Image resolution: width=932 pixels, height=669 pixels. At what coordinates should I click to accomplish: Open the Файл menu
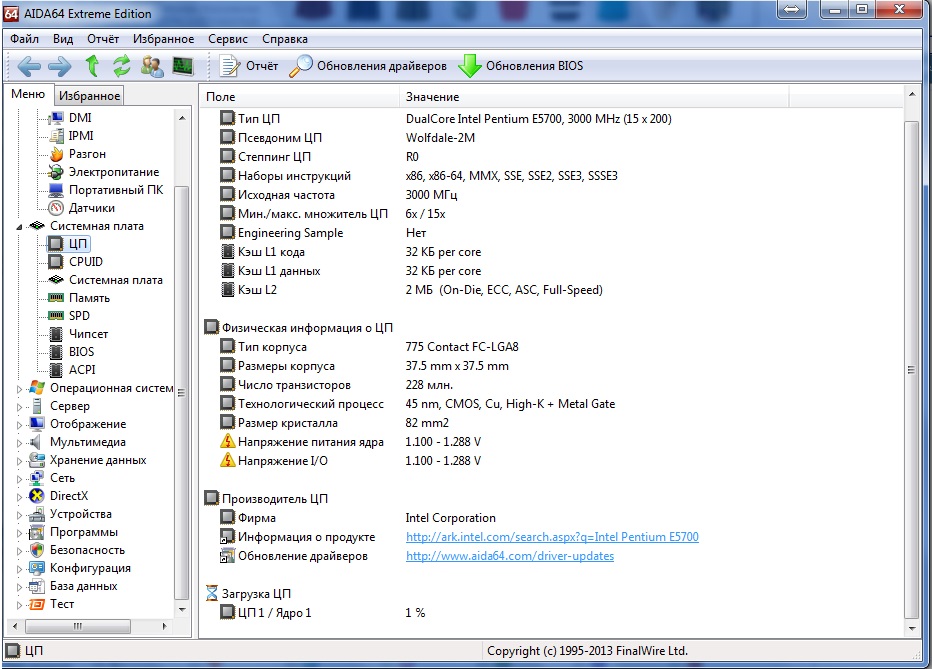[24, 39]
